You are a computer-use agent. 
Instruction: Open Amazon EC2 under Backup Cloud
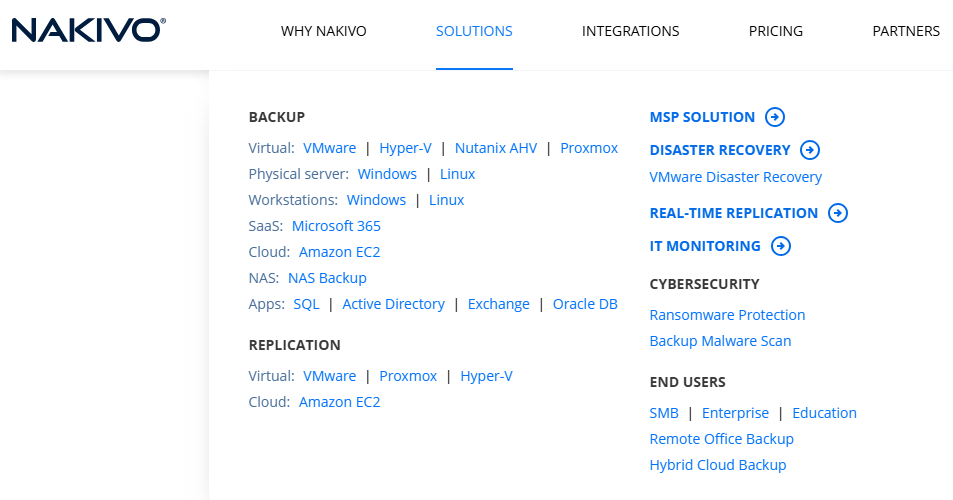click(x=340, y=252)
